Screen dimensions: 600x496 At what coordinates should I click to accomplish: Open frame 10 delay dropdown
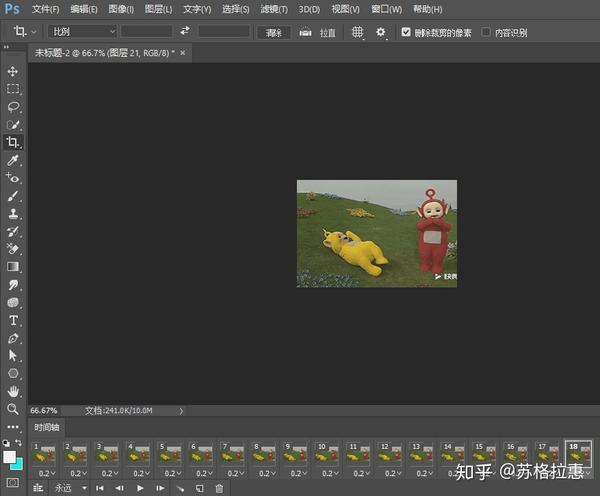click(x=330, y=473)
